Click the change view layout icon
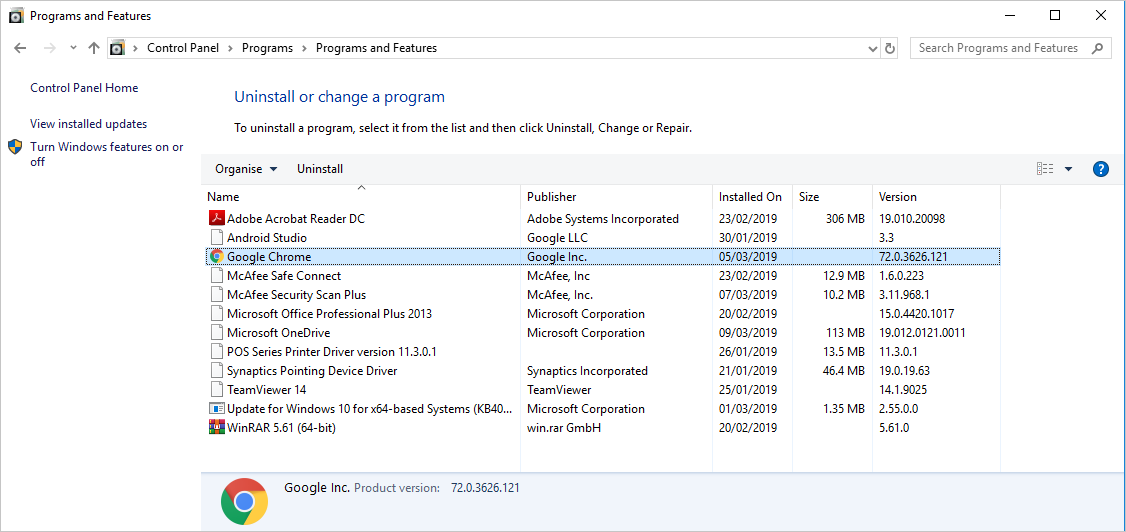The image size is (1126, 532). 1045,169
